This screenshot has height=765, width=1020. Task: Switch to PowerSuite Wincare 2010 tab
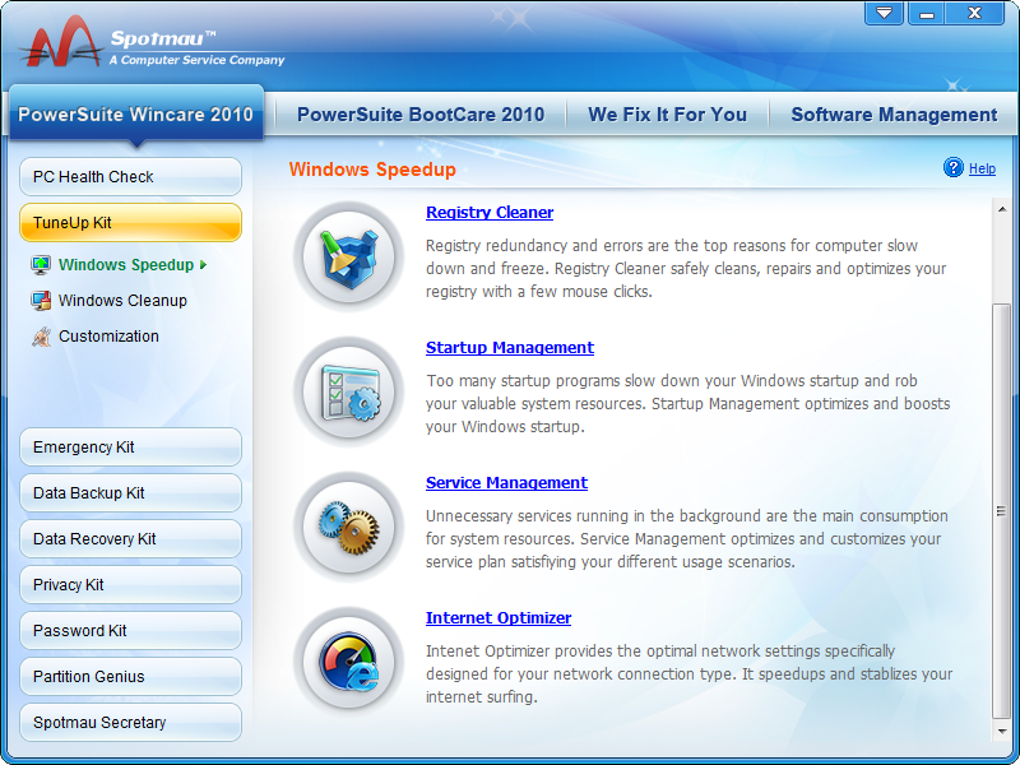(x=136, y=114)
